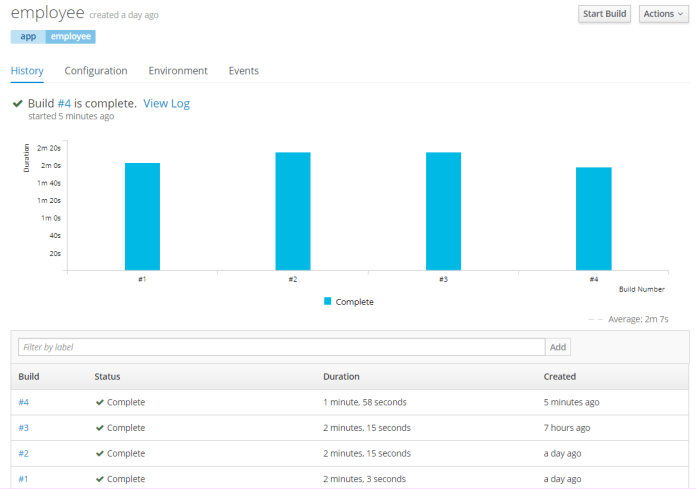Click inside the Filter by label field
Viewport: 696px width, 489px height.
(x=281, y=347)
